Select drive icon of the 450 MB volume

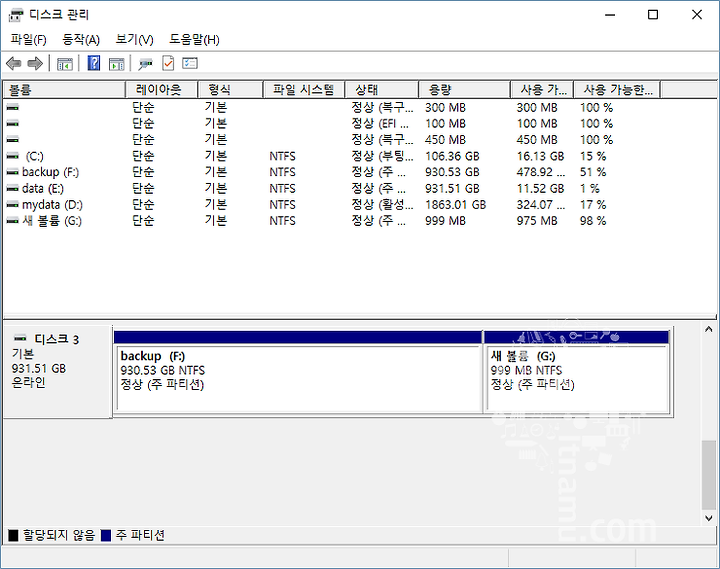click(x=12, y=140)
